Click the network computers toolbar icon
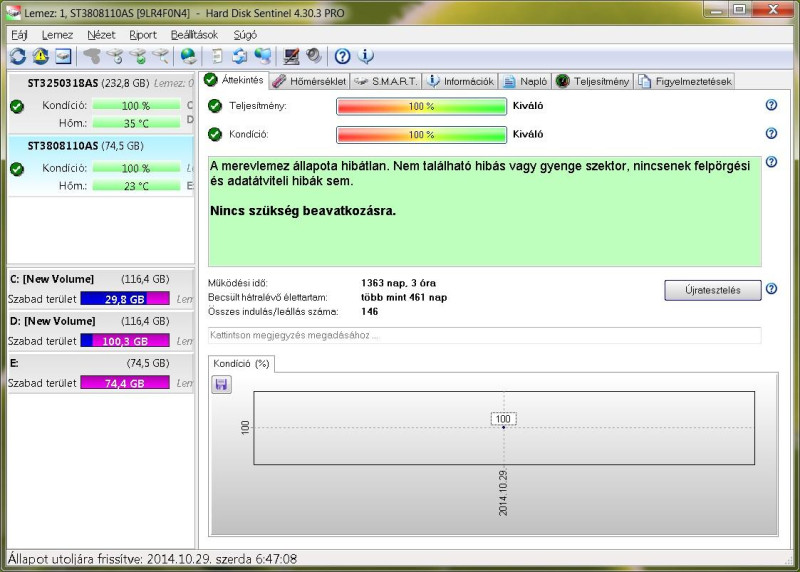Screen dimensions: 800x572 [263, 56]
